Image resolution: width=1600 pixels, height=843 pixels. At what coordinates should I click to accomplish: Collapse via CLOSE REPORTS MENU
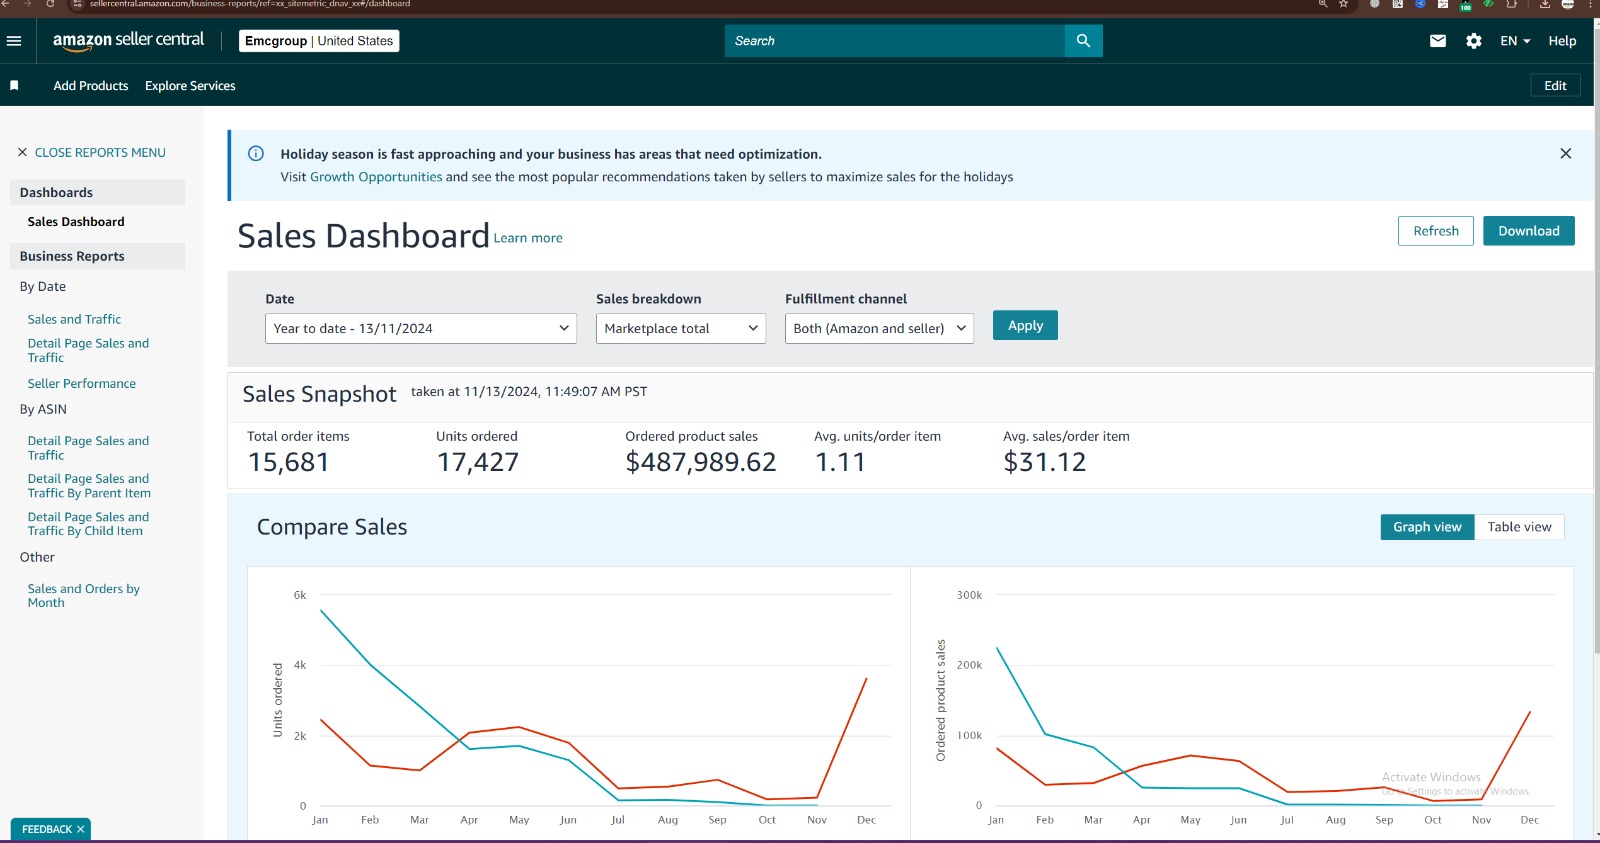(91, 153)
